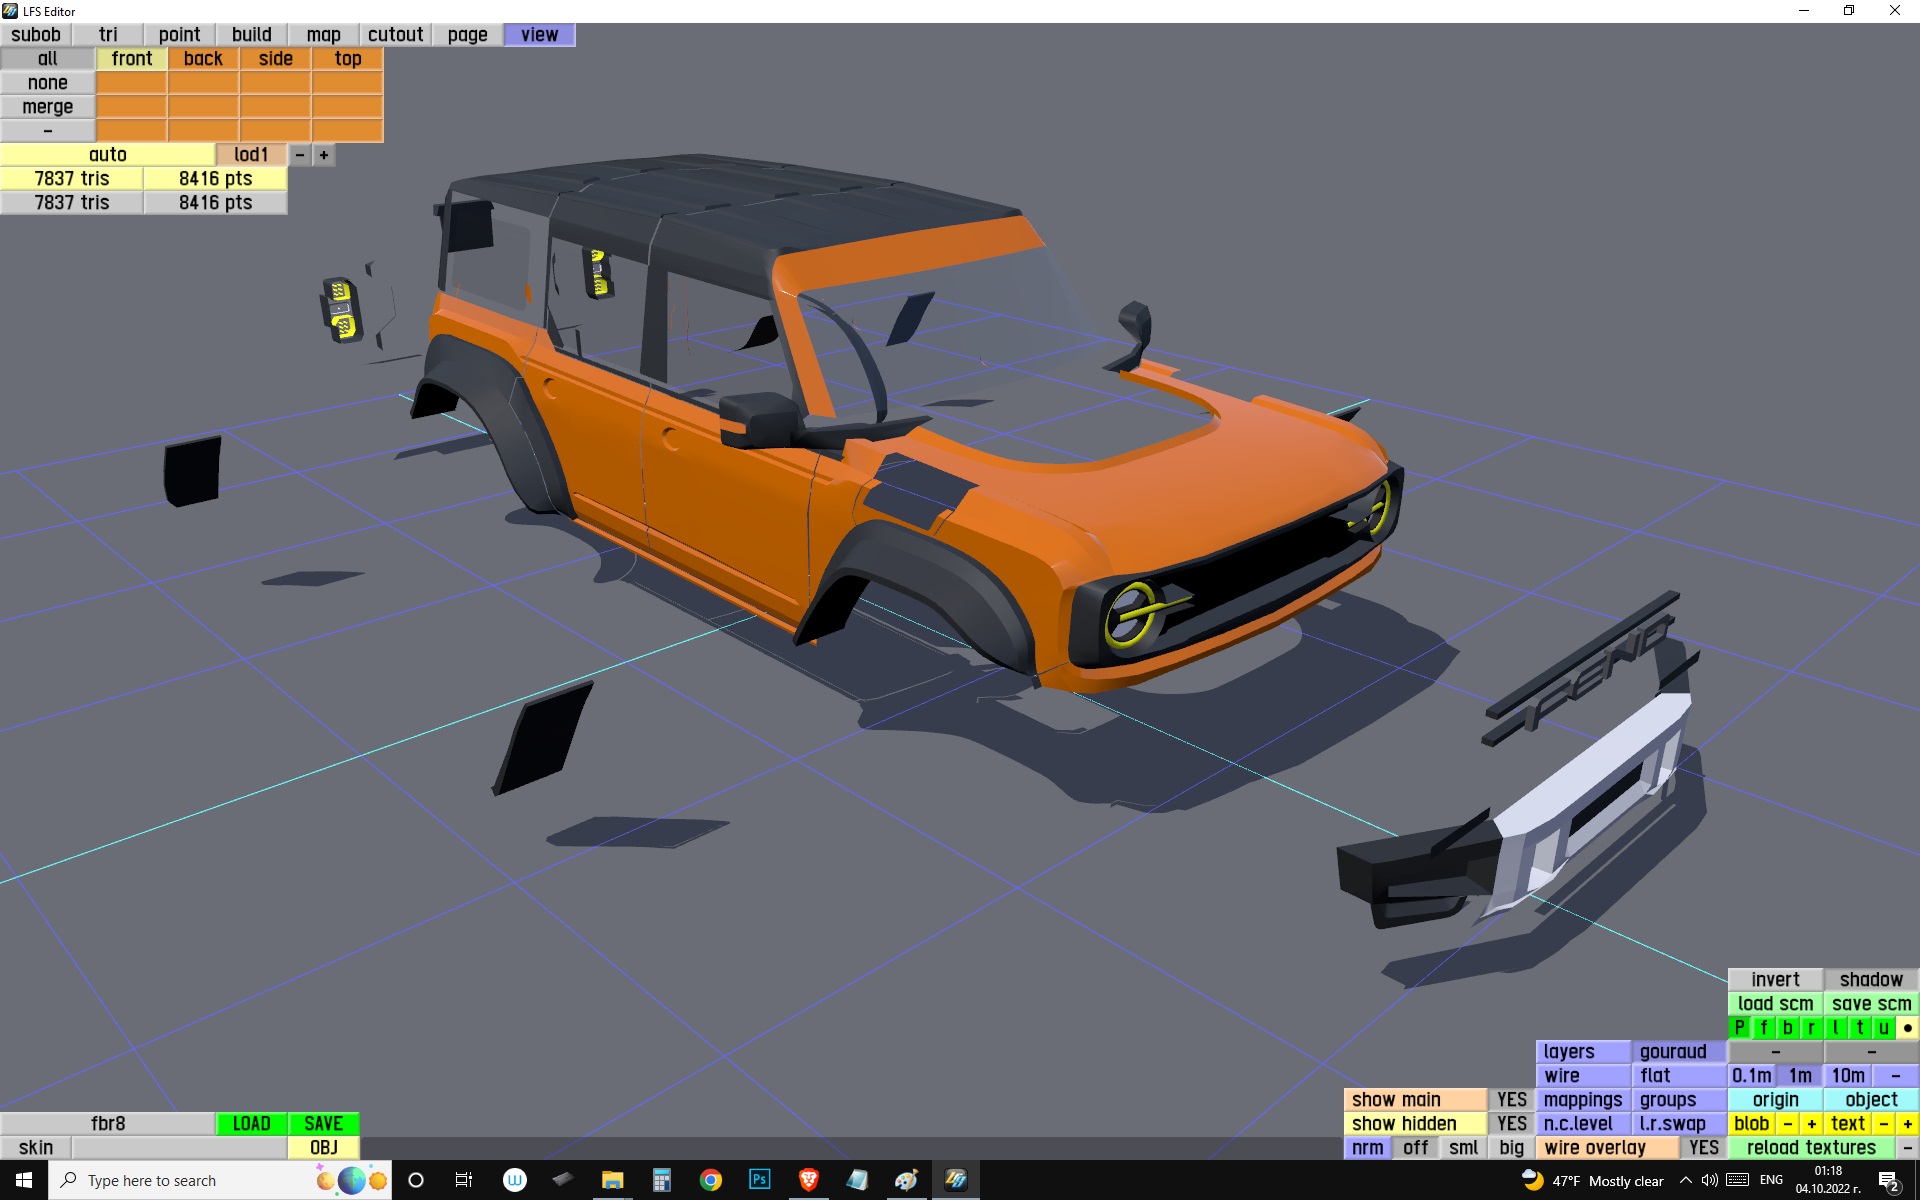
Task: Open File Explorer from taskbar
Action: point(612,1180)
